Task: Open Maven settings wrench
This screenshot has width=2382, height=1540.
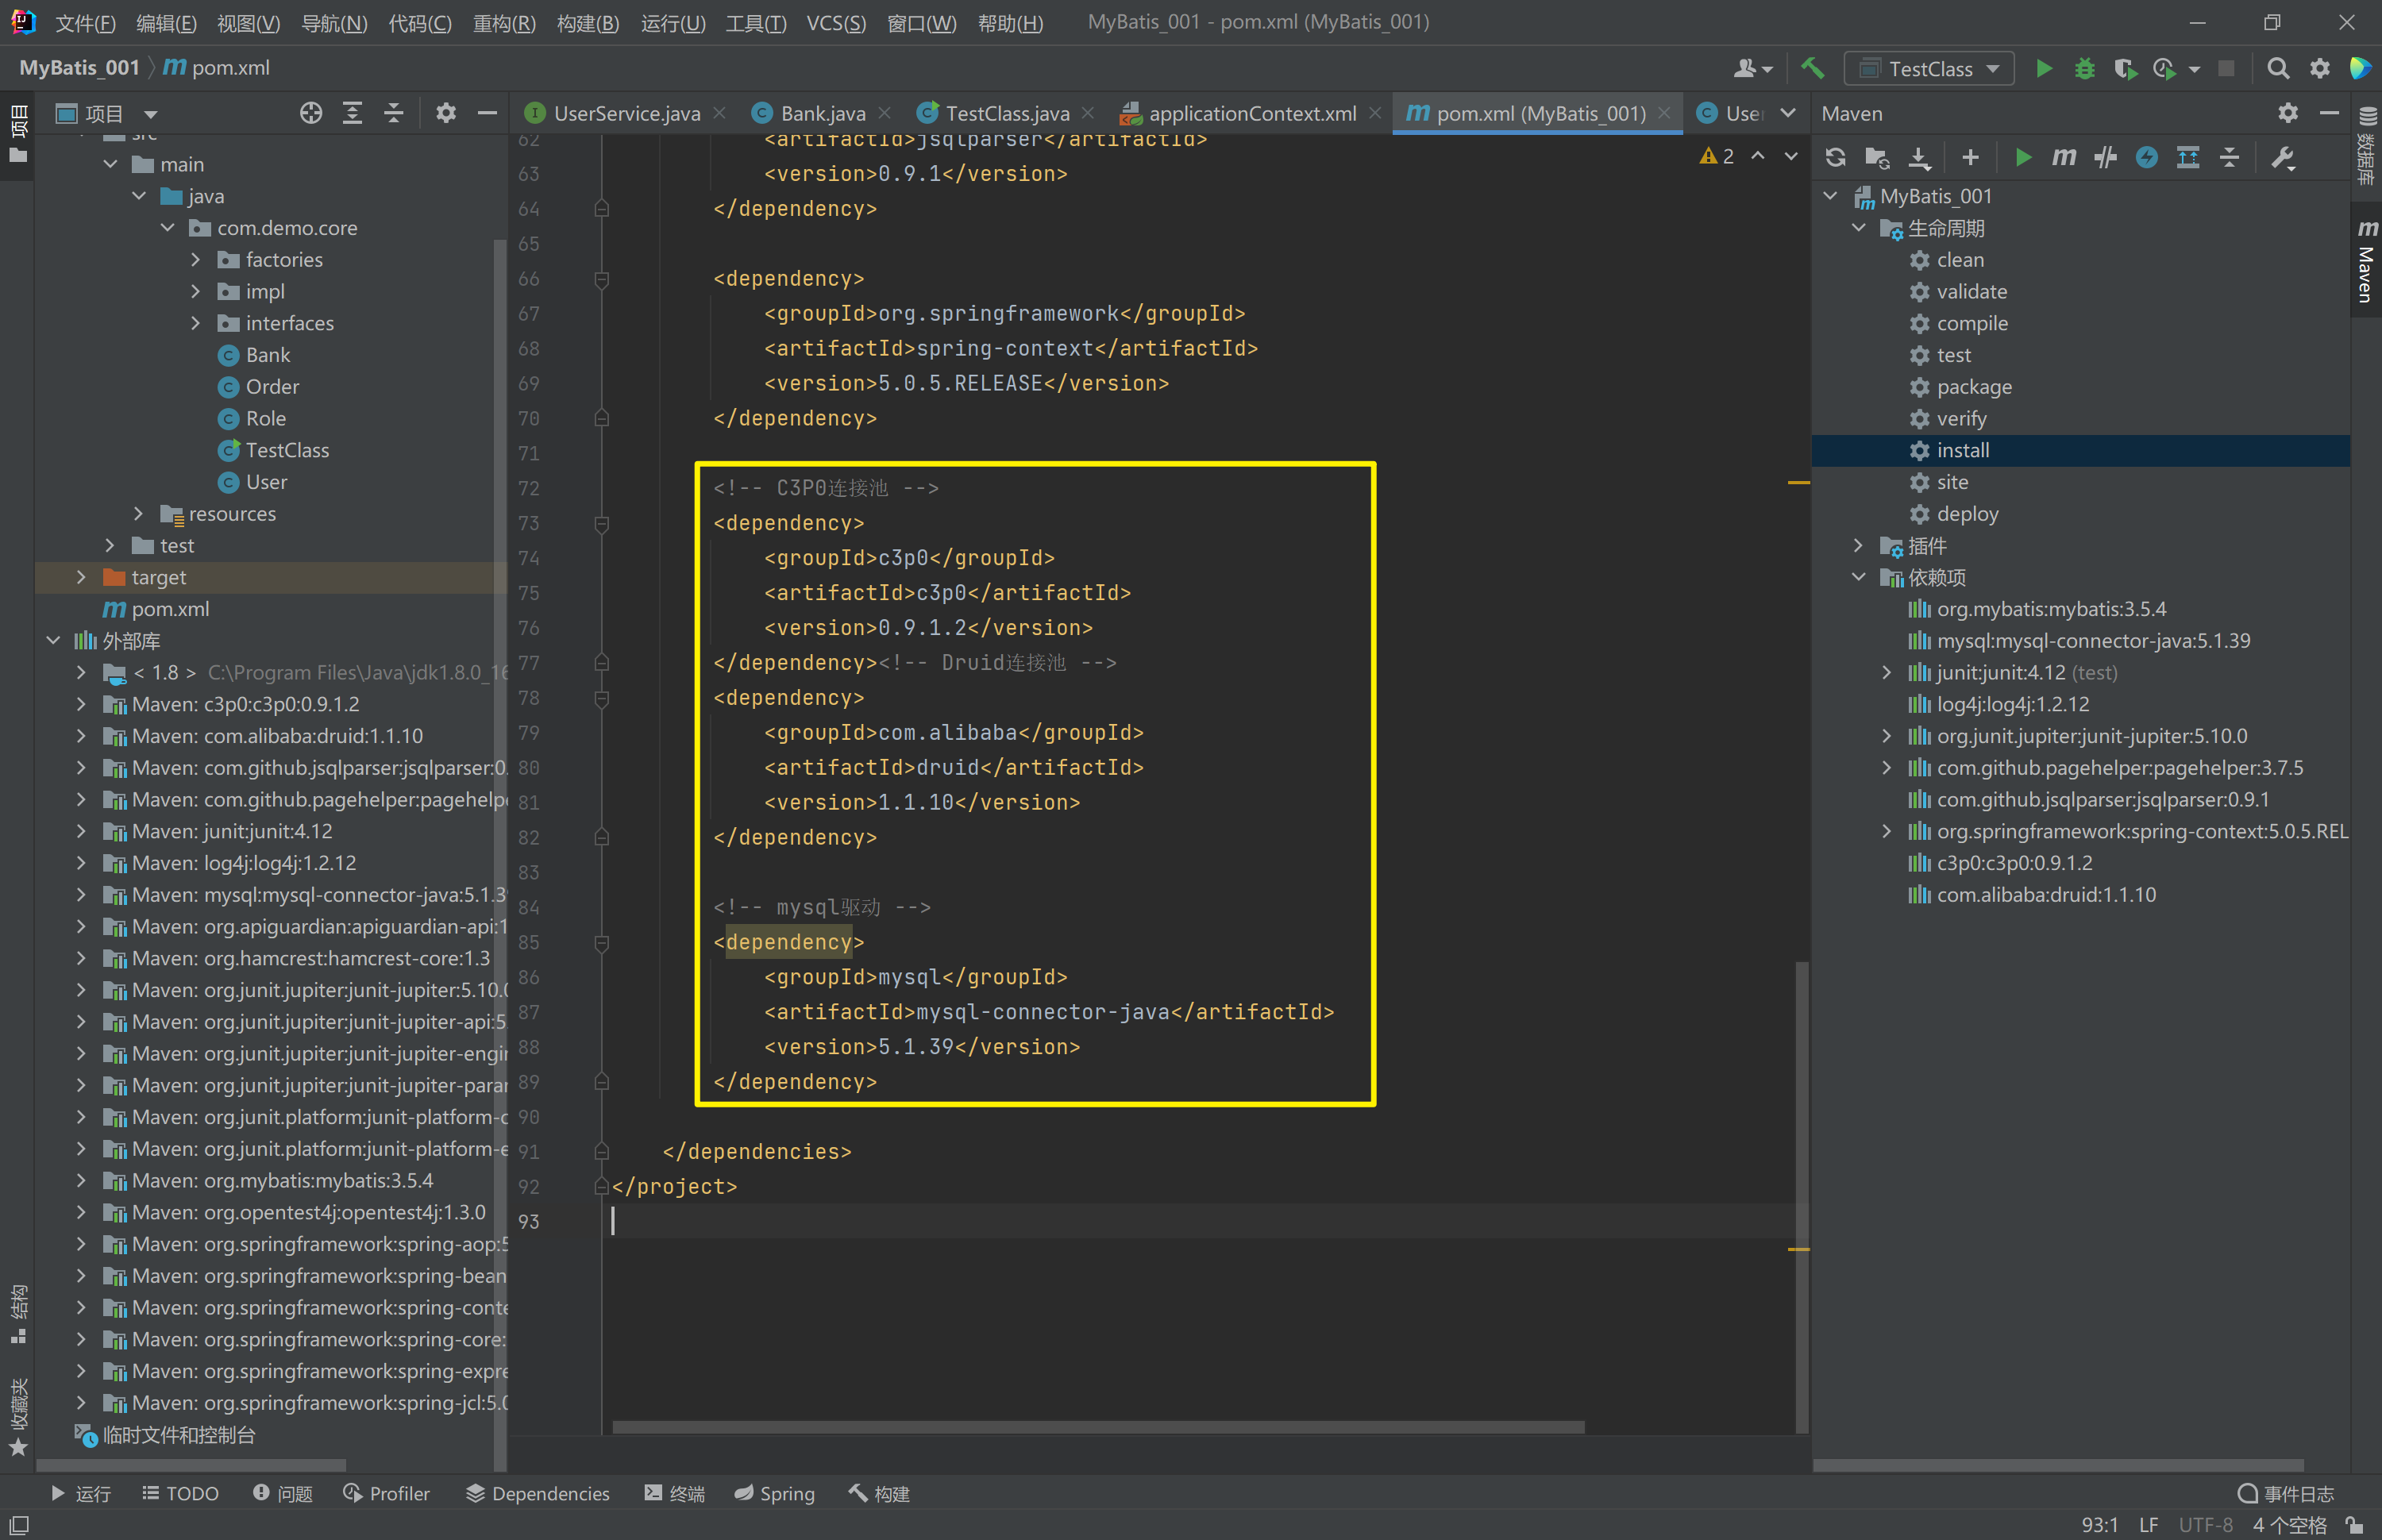Action: [2283, 157]
